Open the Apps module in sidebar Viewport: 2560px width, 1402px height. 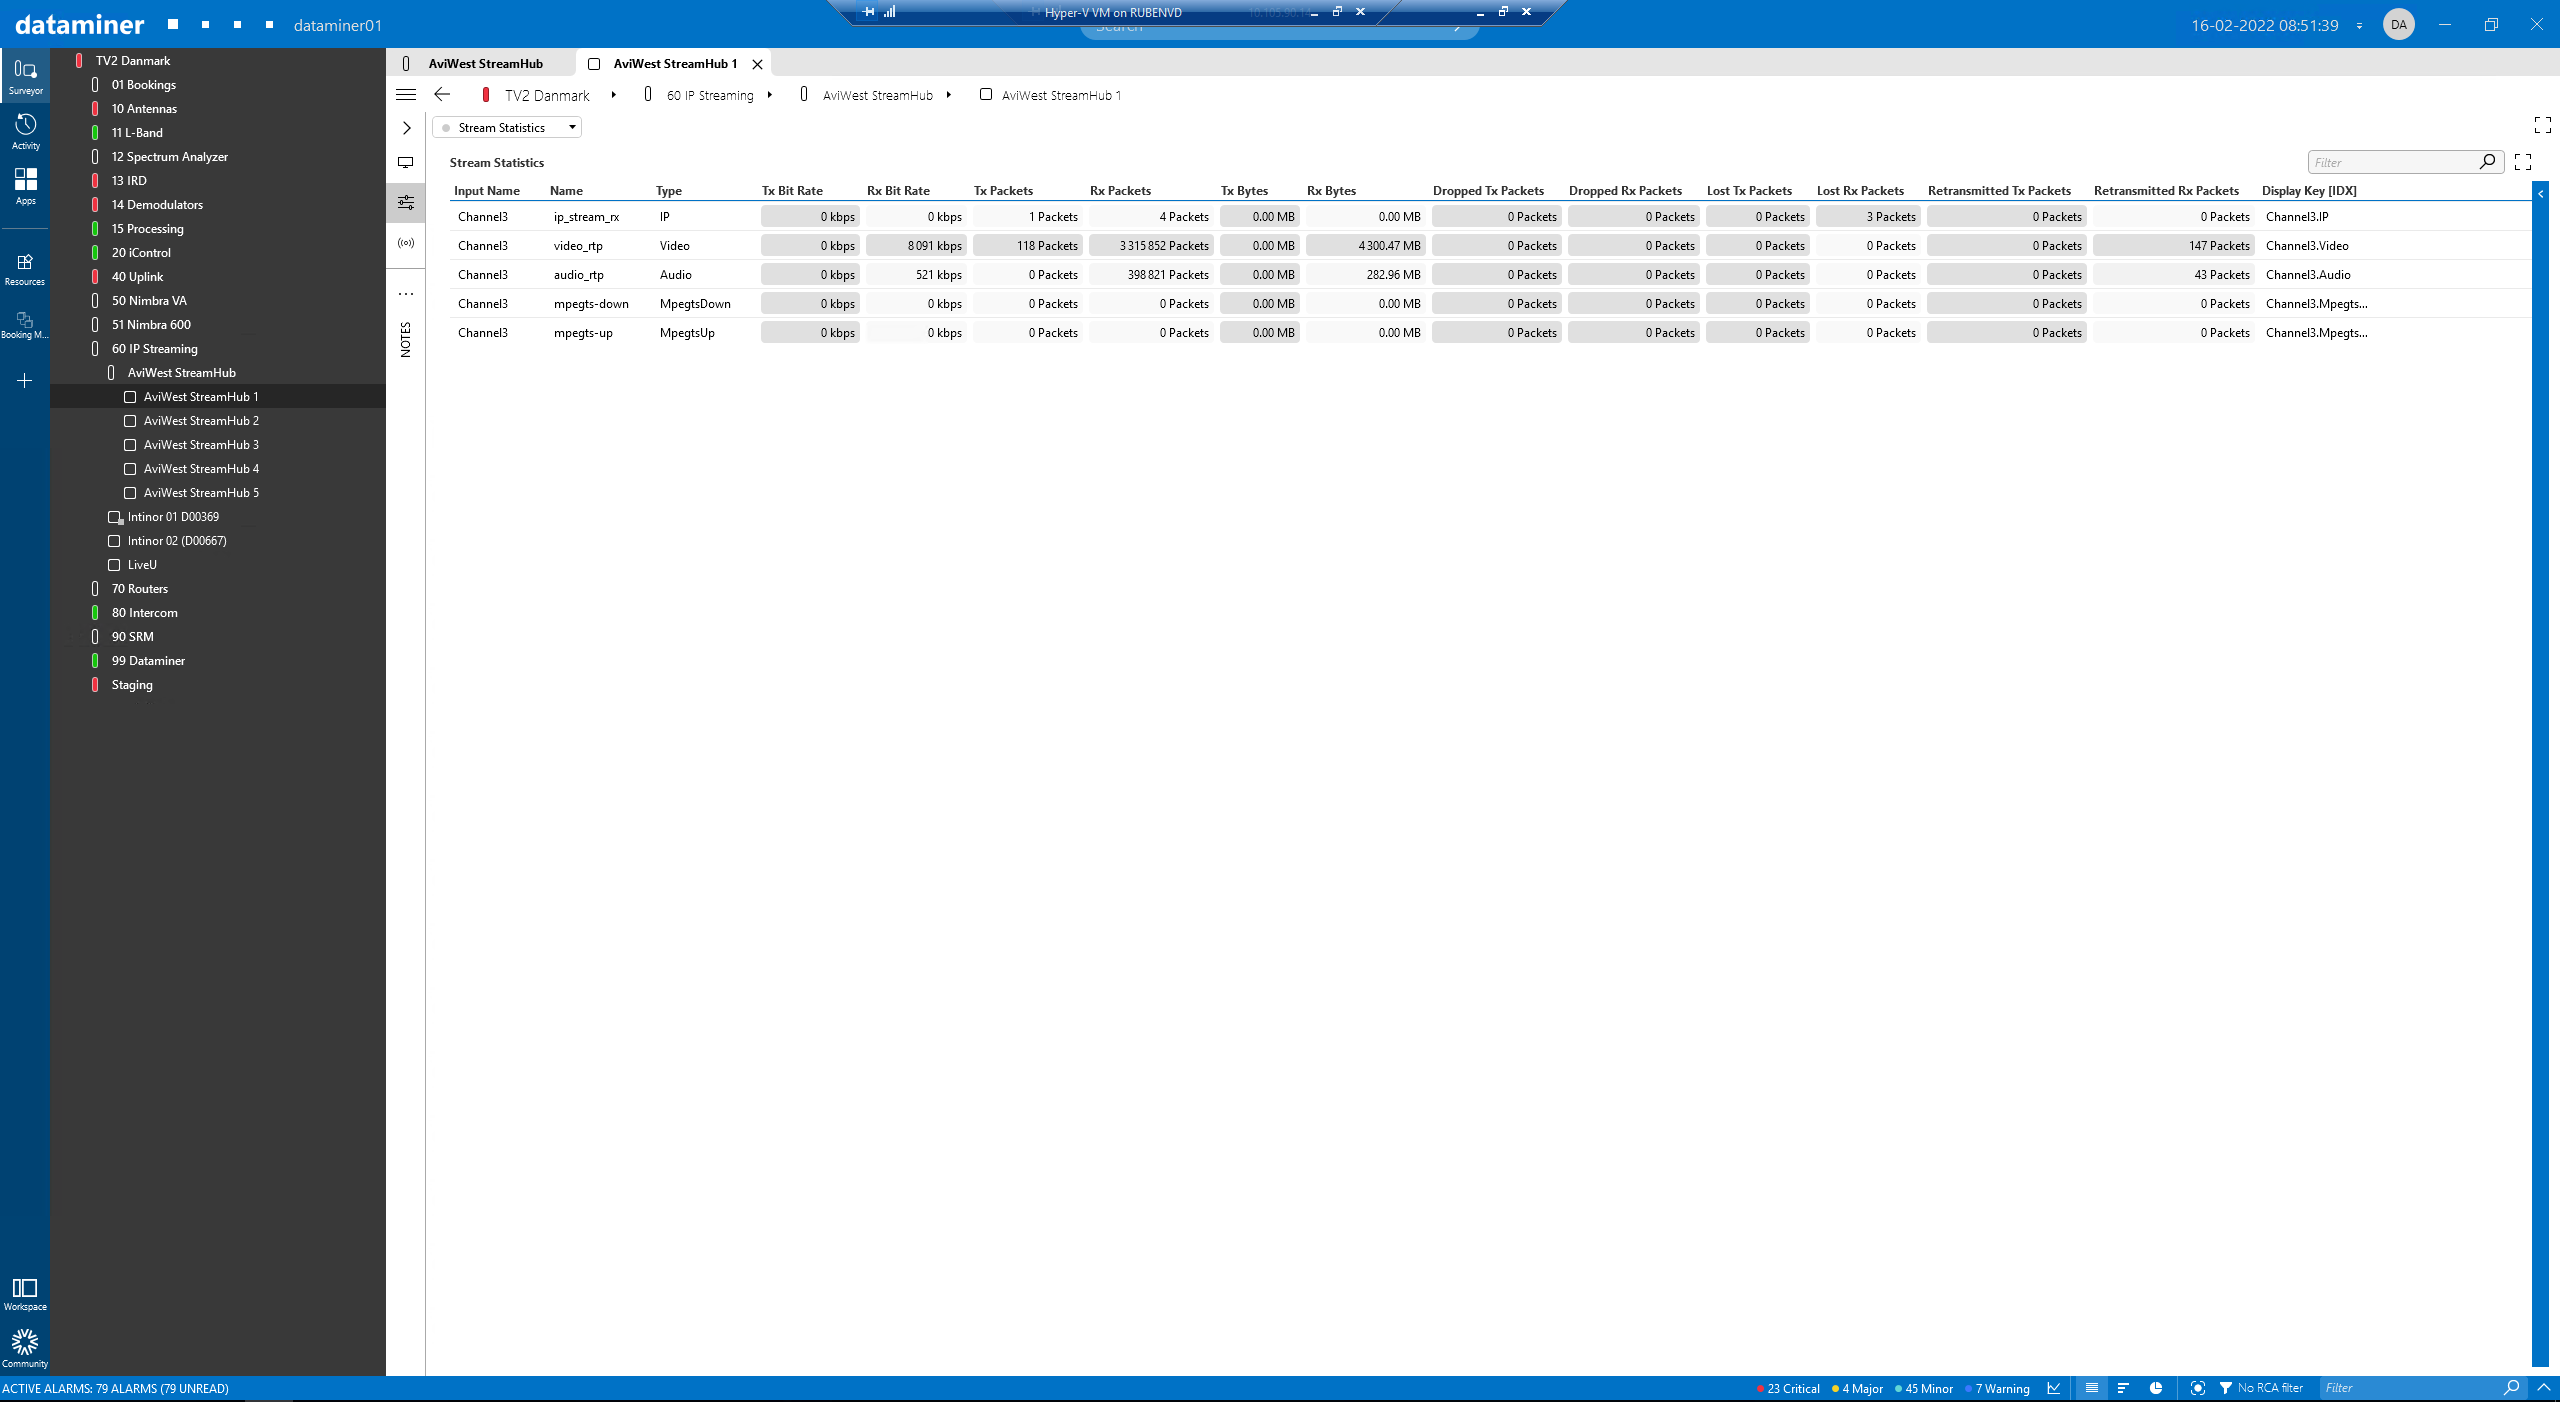25,186
